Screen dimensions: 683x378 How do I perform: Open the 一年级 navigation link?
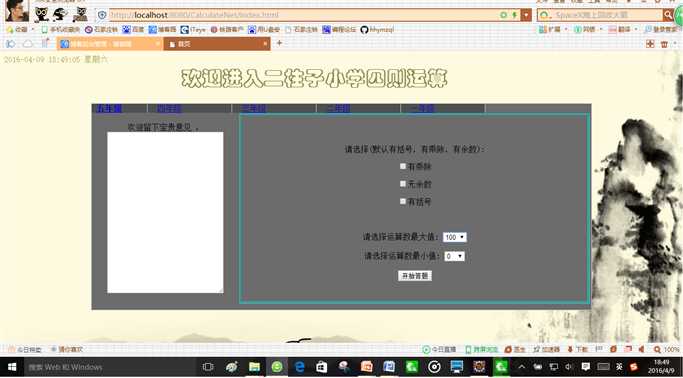click(x=423, y=108)
